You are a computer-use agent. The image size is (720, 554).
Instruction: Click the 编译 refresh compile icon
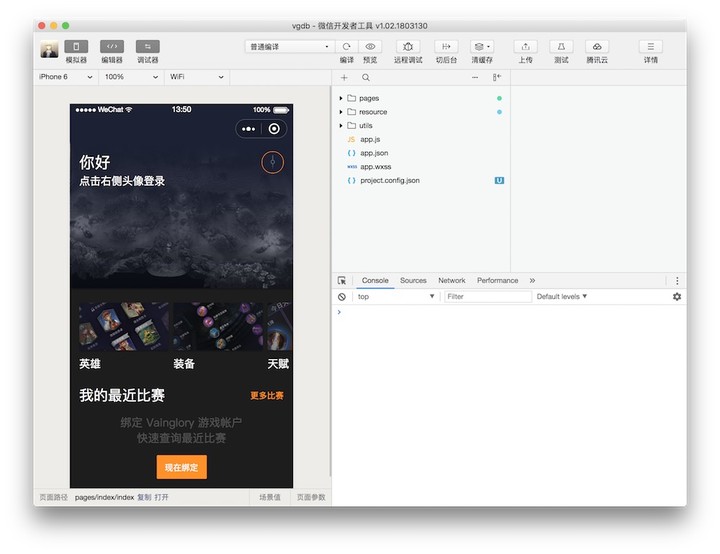coord(347,46)
